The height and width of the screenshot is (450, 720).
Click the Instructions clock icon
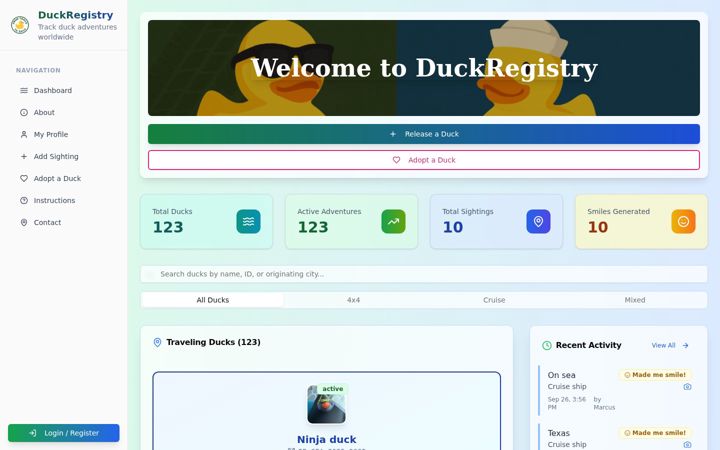point(24,201)
